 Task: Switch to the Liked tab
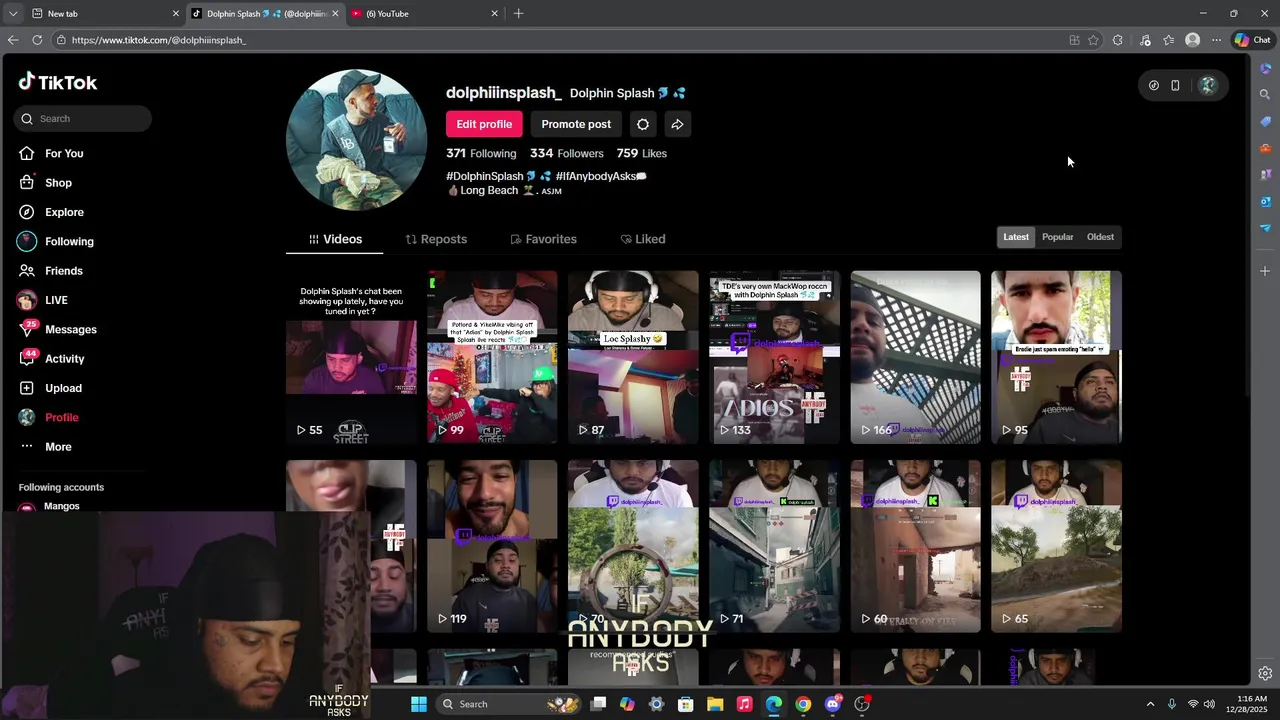tap(642, 239)
